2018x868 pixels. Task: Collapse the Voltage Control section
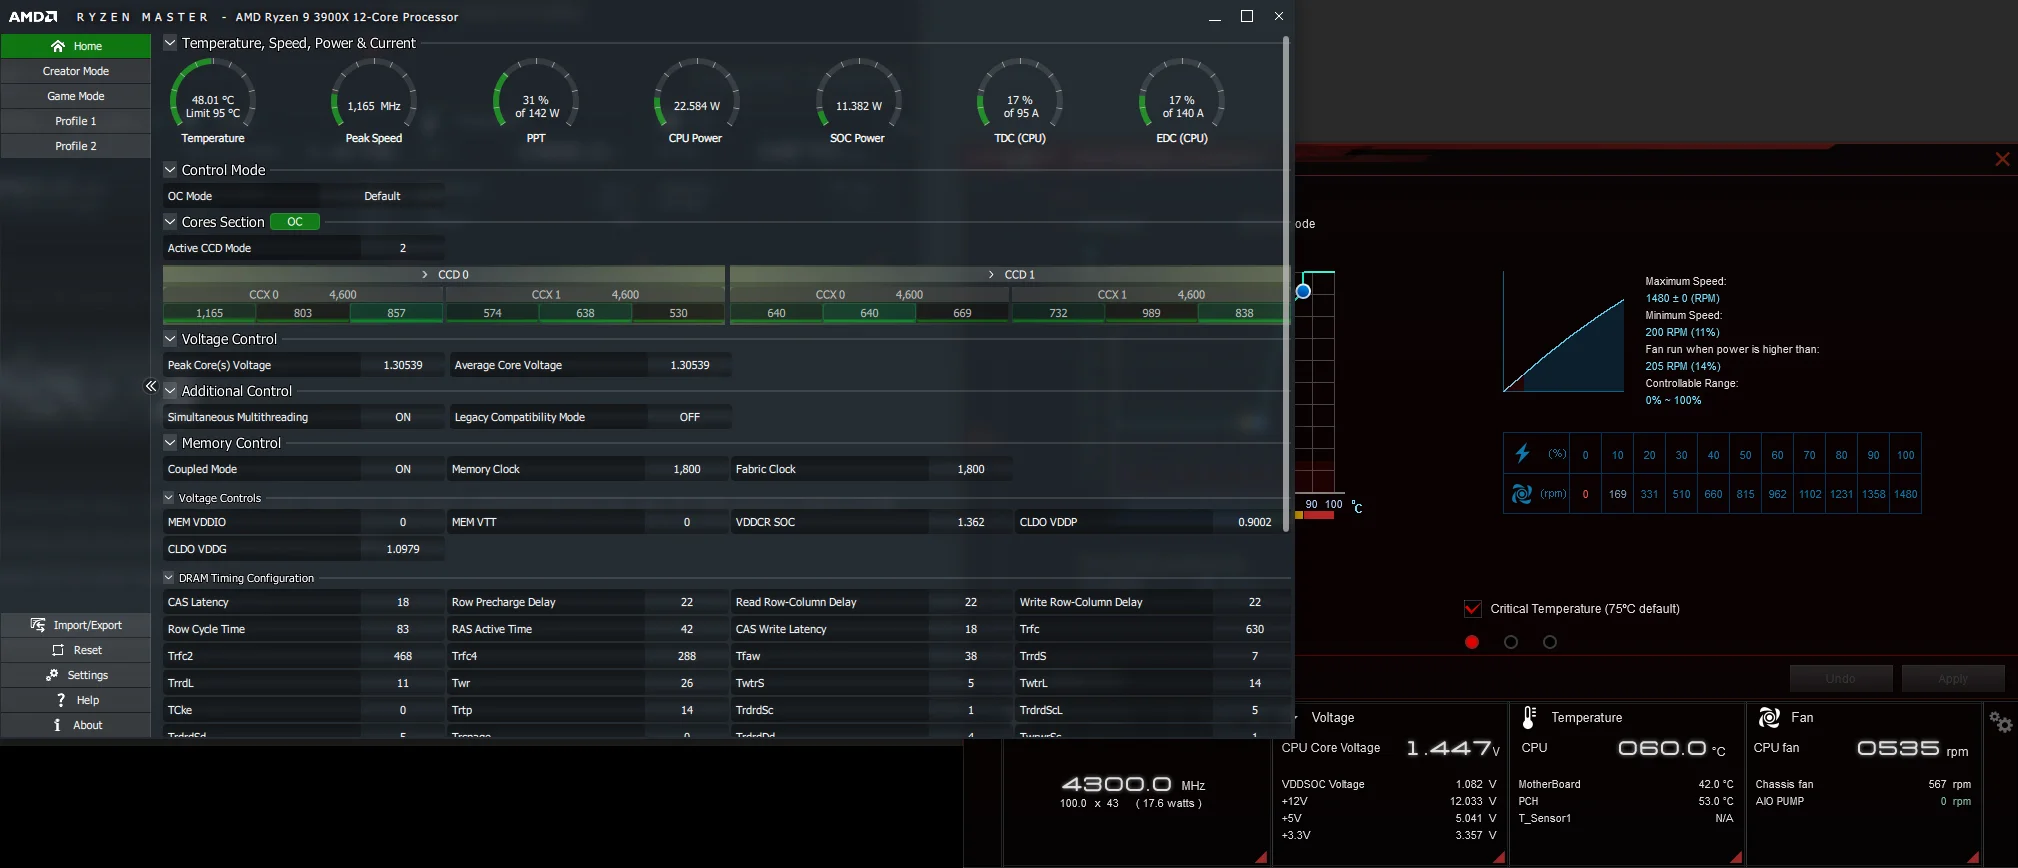tap(170, 339)
